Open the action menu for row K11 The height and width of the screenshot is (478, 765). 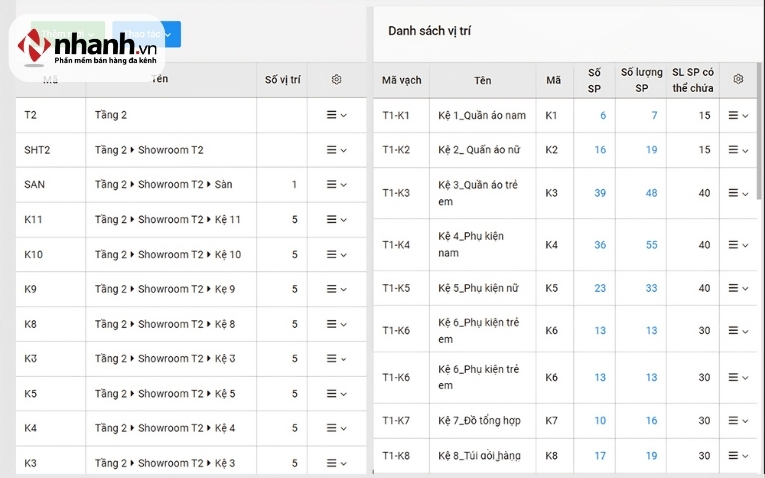tap(336, 220)
